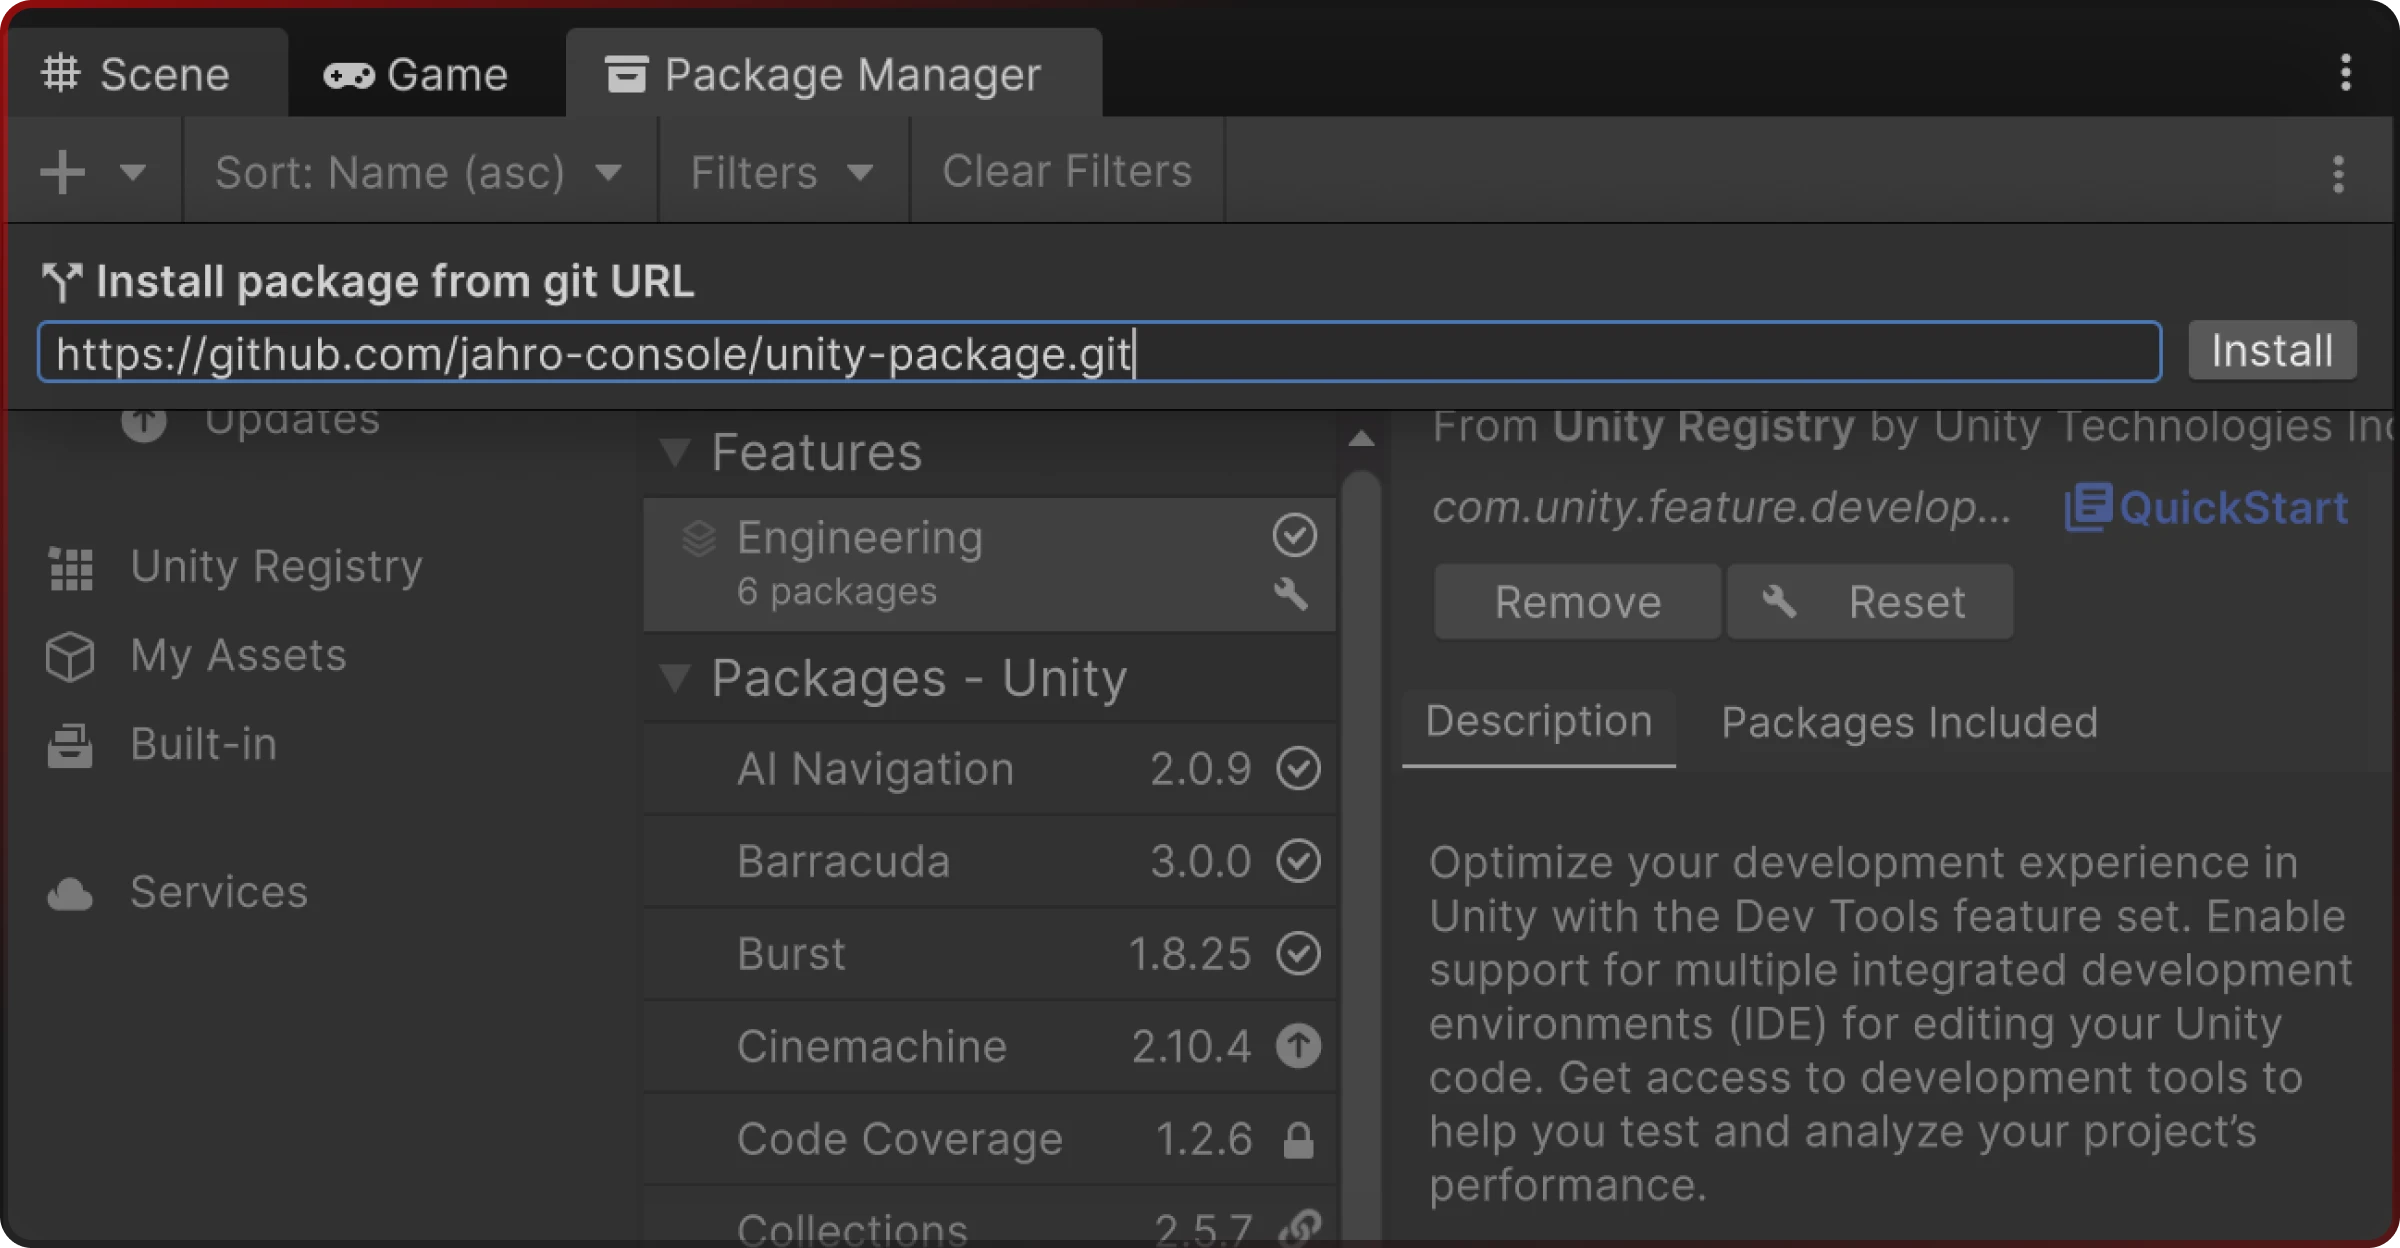This screenshot has width=2400, height=1248.
Task: Click the Install button
Action: (x=2272, y=351)
